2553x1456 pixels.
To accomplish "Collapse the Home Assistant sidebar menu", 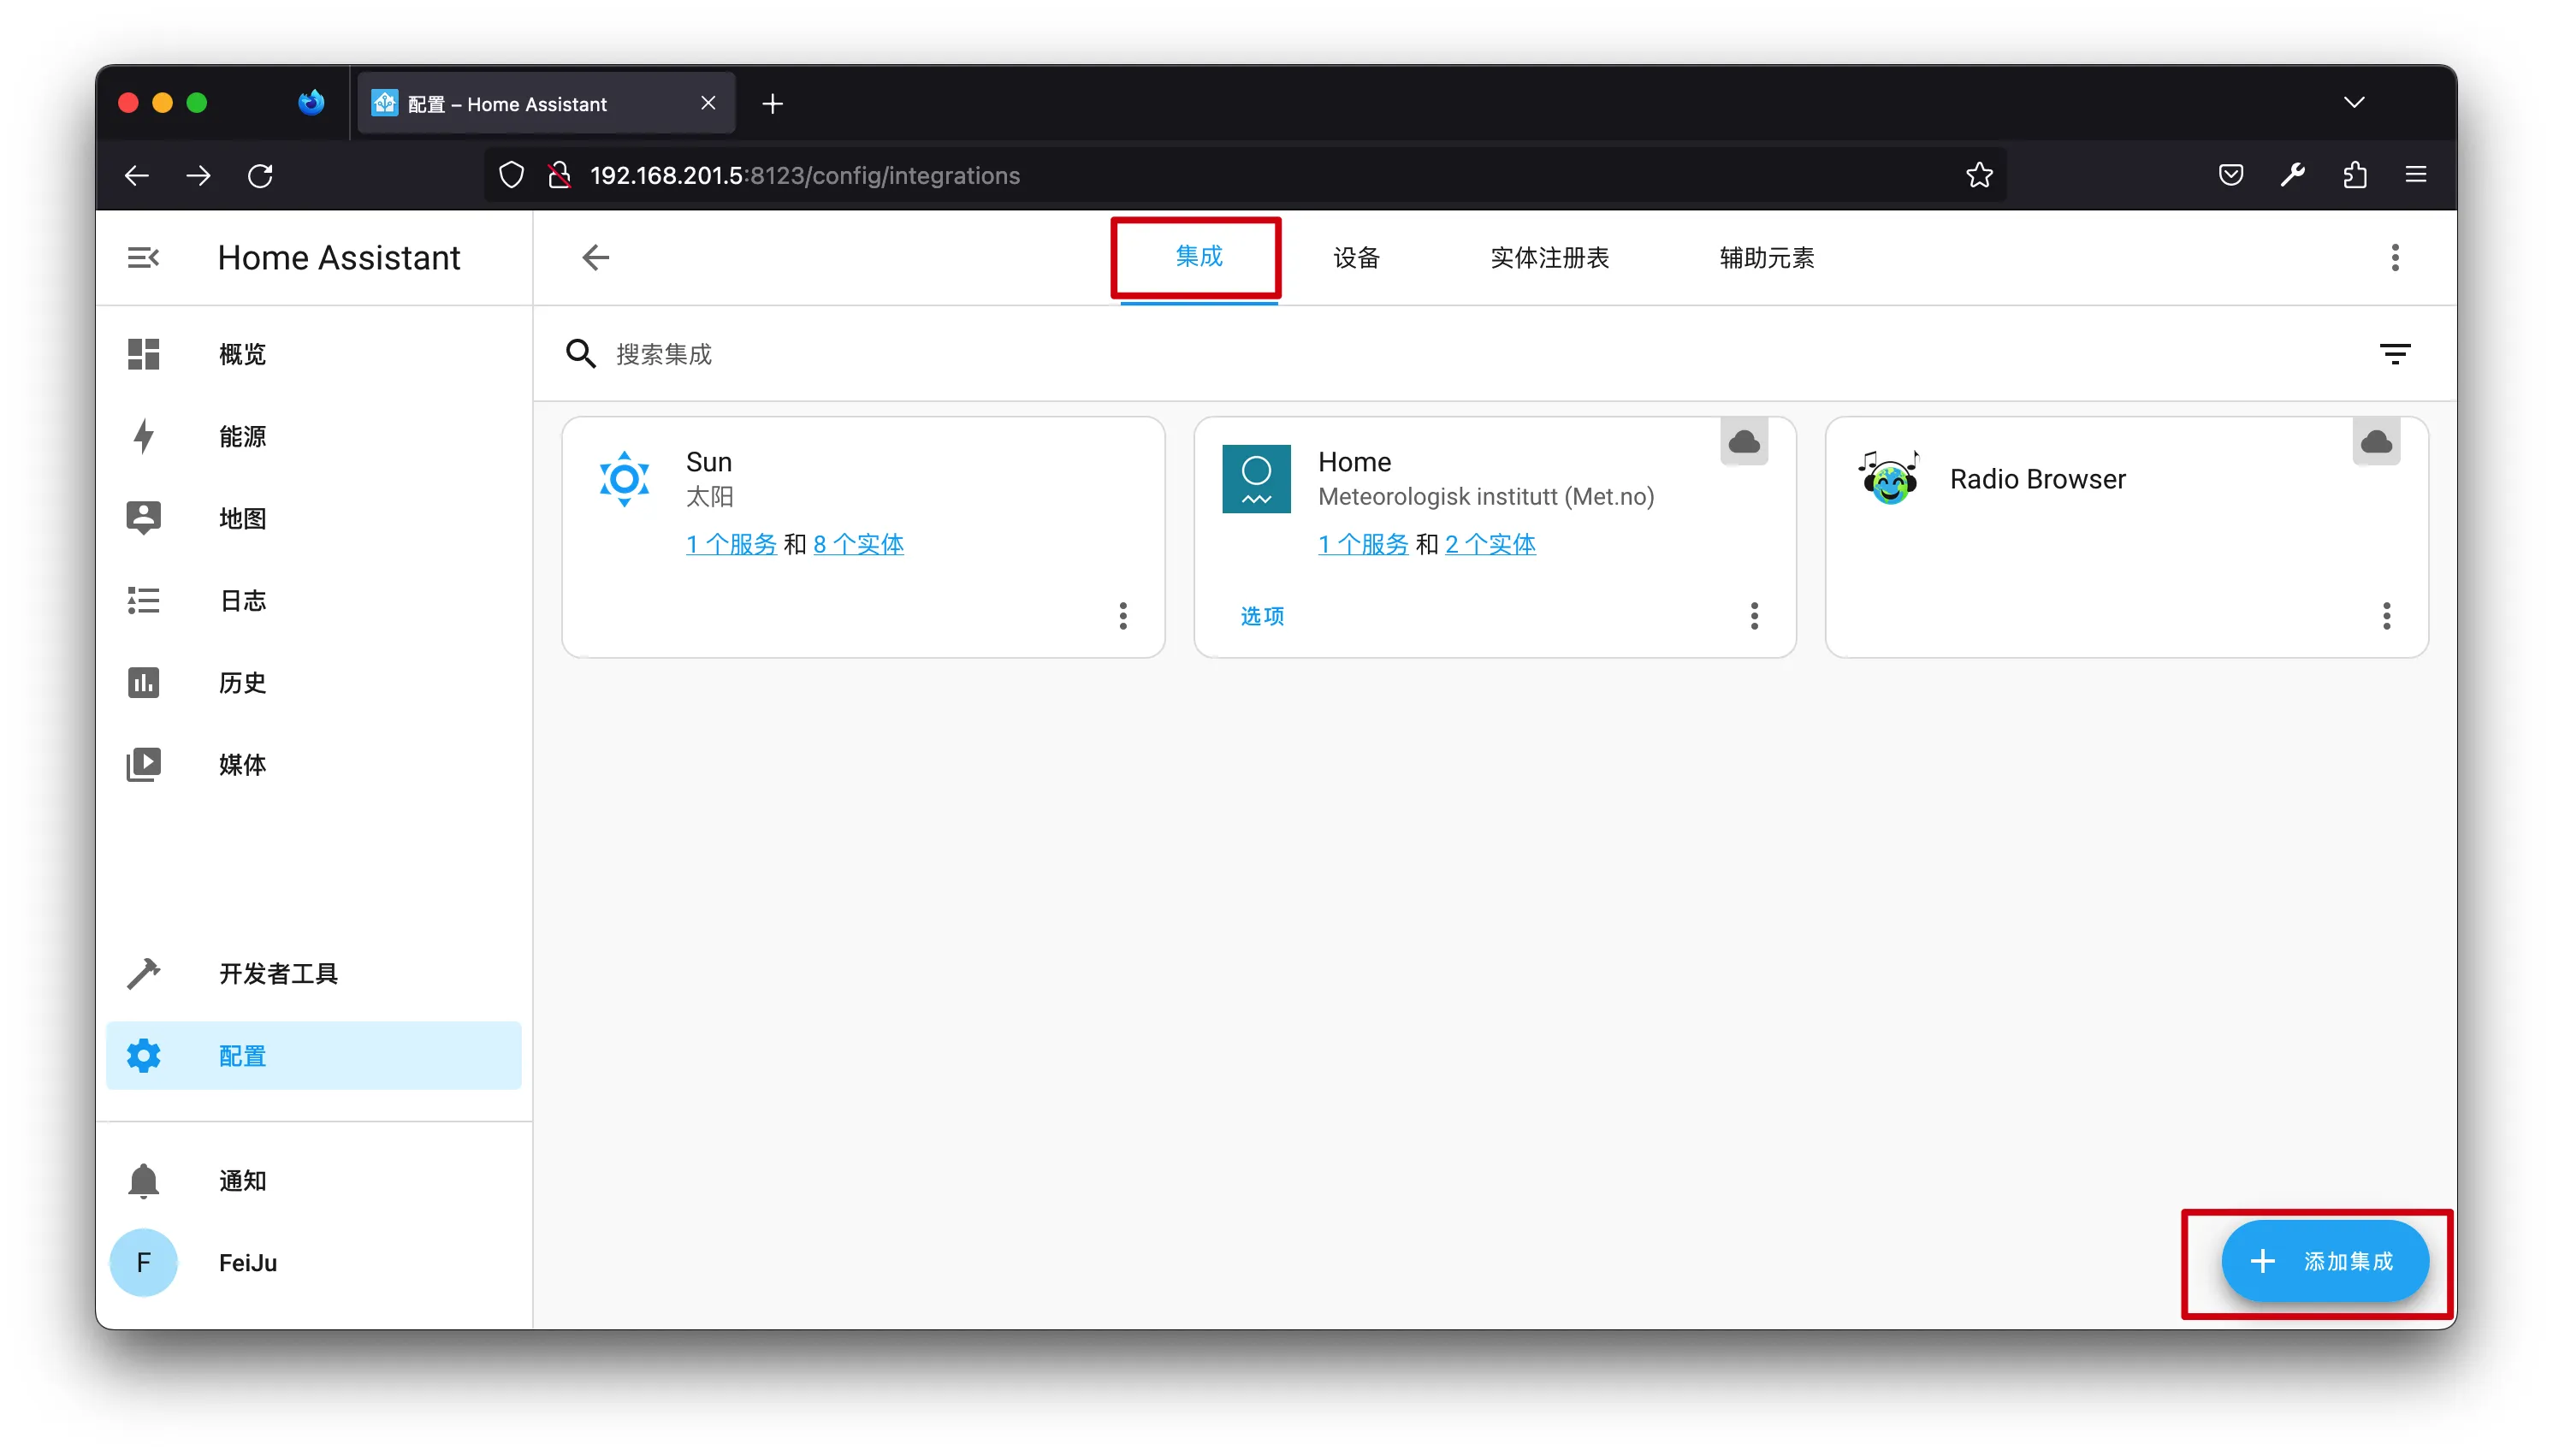I will point(143,258).
